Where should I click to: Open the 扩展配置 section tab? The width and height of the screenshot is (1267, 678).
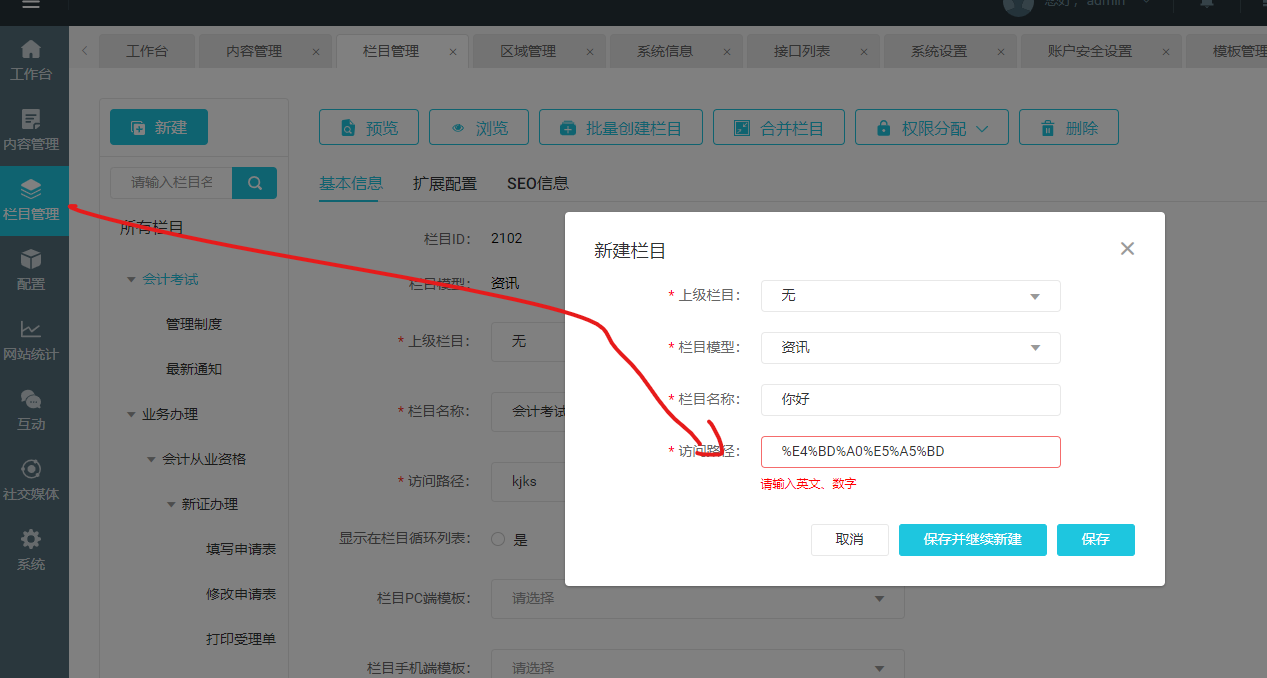pos(445,183)
